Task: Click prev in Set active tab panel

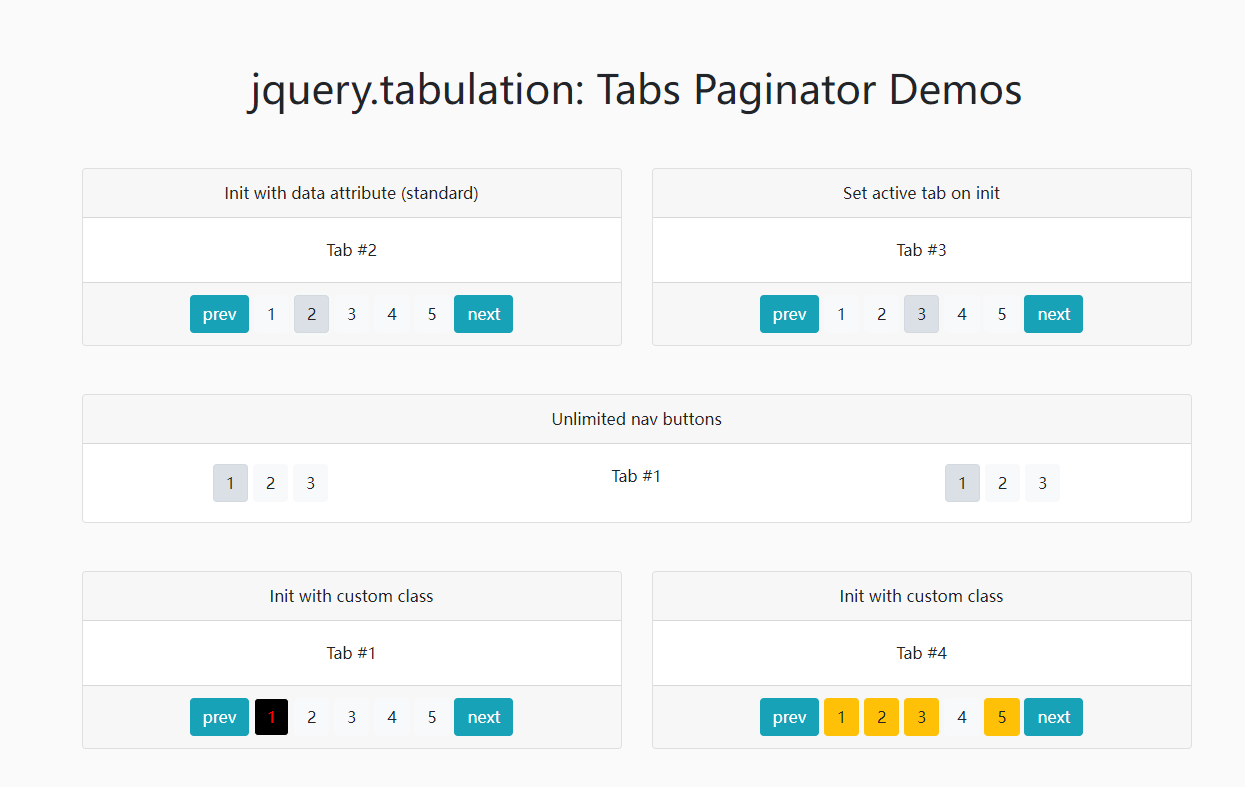Action: coord(789,314)
